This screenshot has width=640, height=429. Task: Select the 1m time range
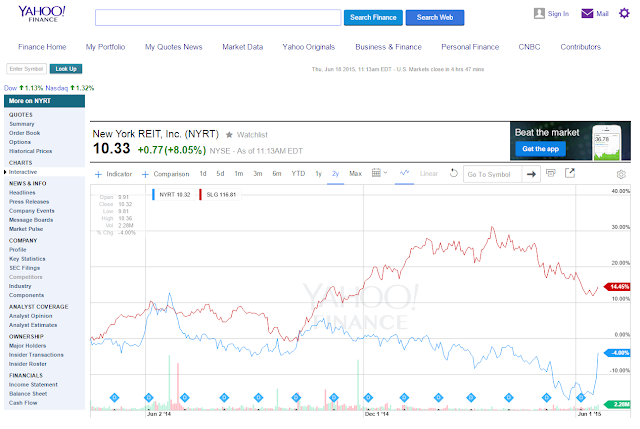(x=239, y=173)
